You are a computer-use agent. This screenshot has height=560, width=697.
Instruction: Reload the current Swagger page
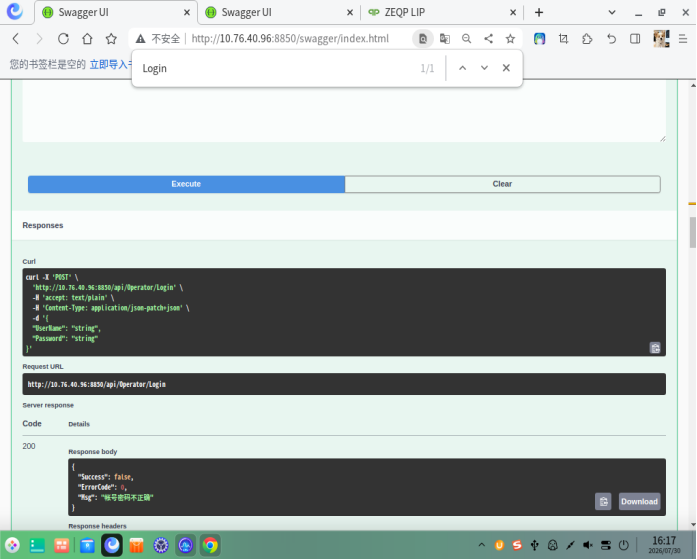(63, 39)
